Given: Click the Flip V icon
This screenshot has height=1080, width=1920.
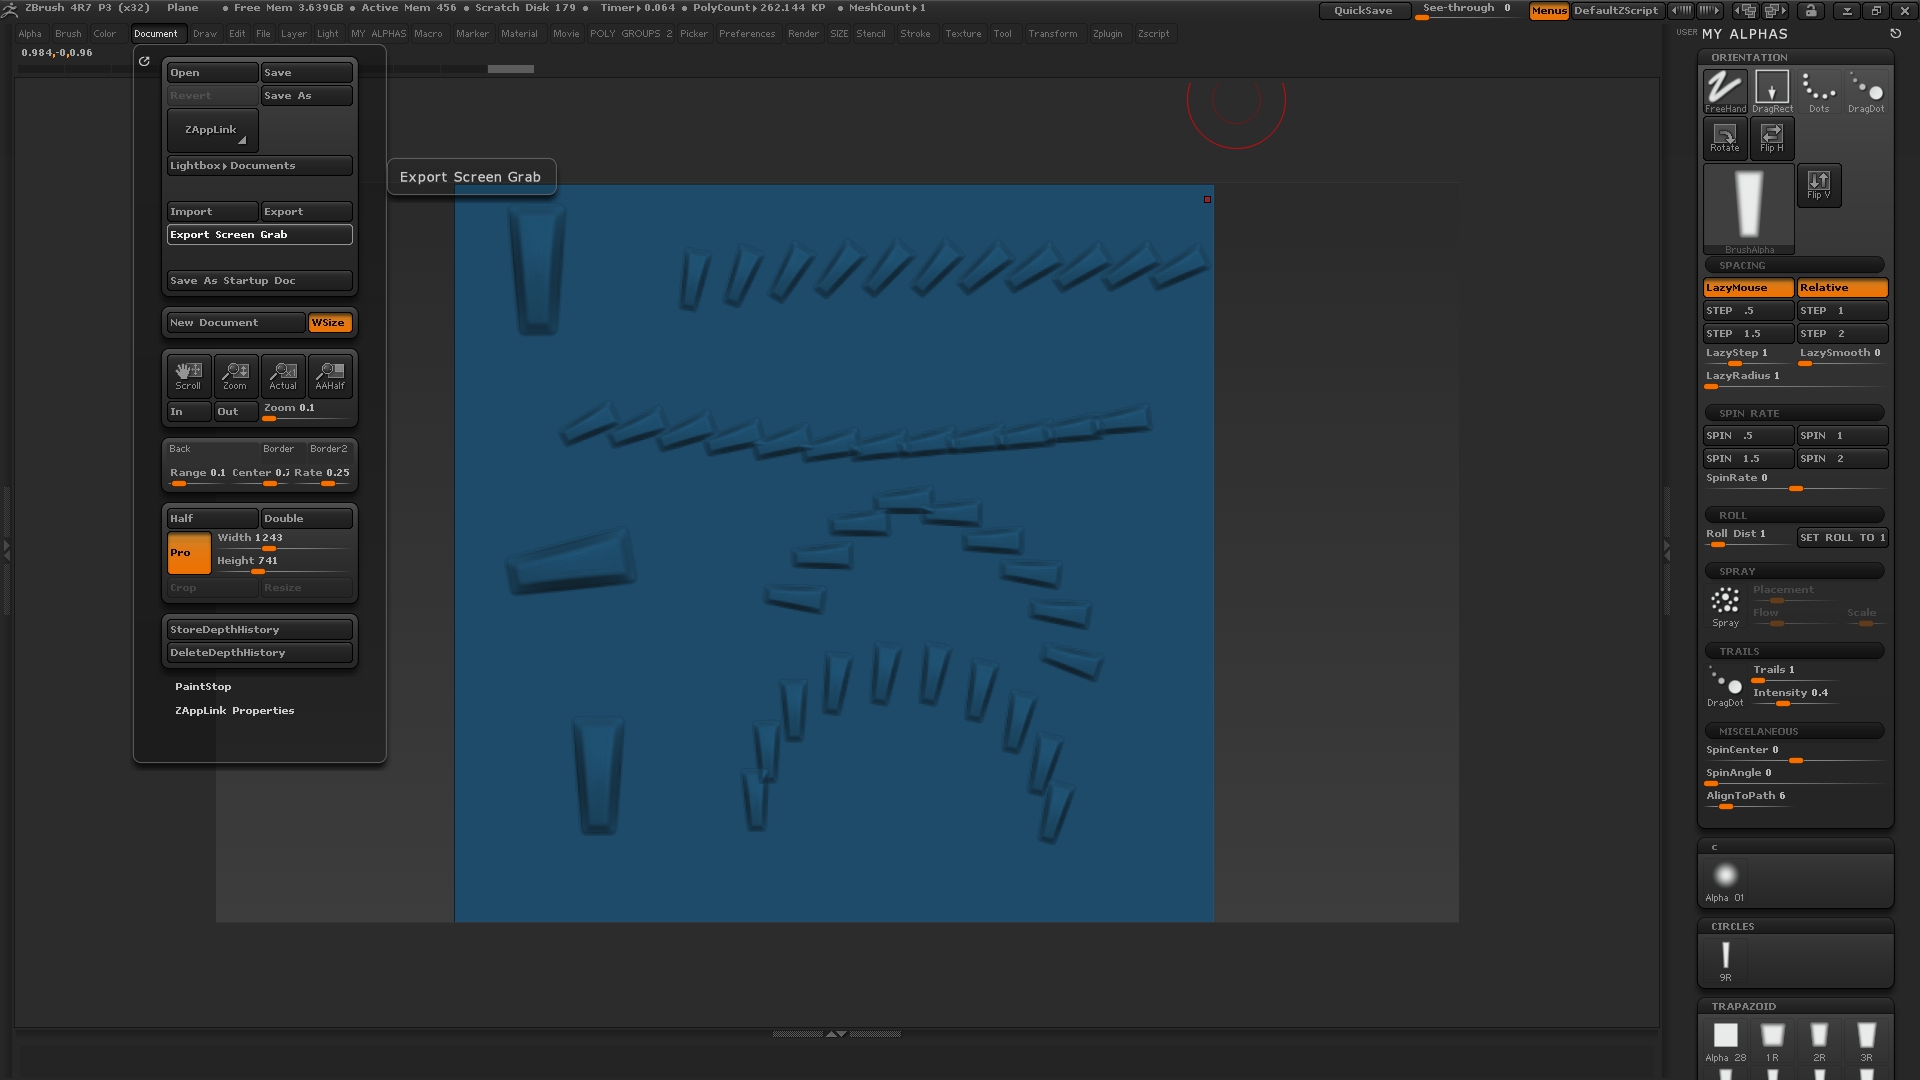Looking at the screenshot, I should (1818, 185).
